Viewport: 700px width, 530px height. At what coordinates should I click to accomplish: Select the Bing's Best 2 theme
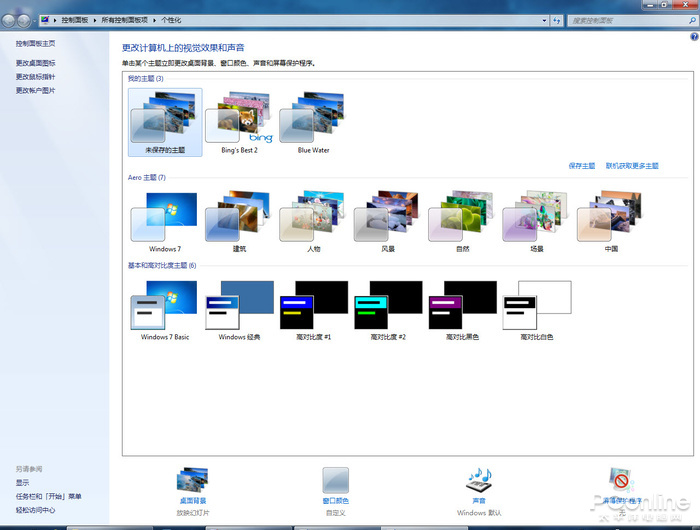point(239,122)
